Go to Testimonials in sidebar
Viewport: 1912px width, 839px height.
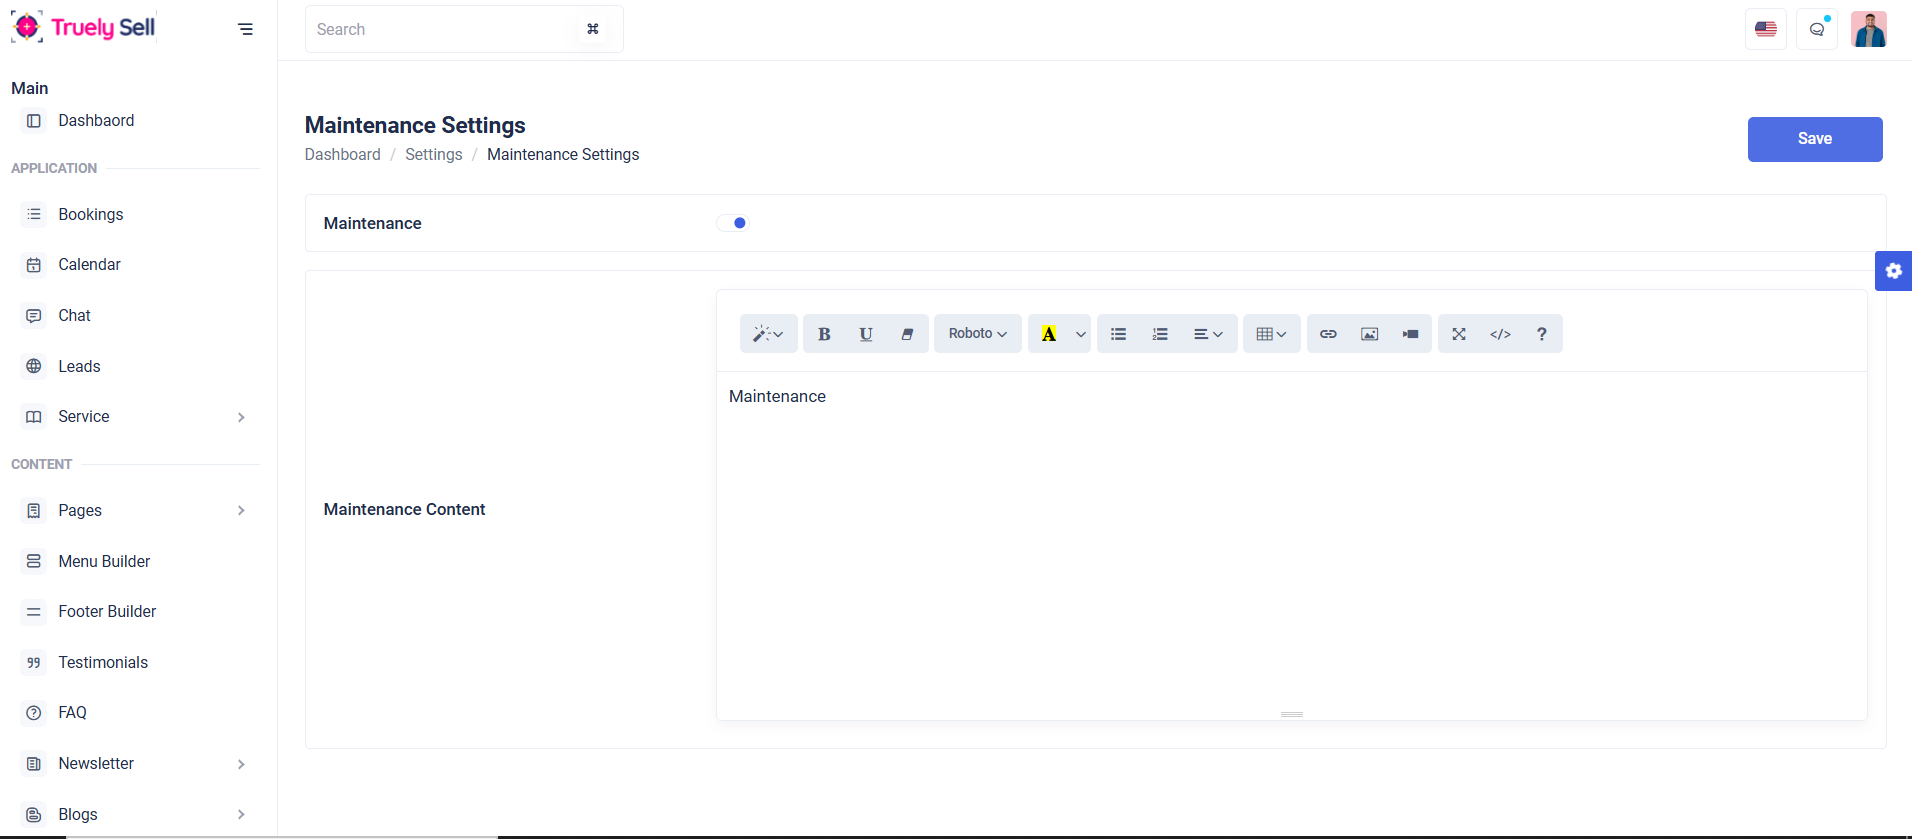click(x=103, y=663)
